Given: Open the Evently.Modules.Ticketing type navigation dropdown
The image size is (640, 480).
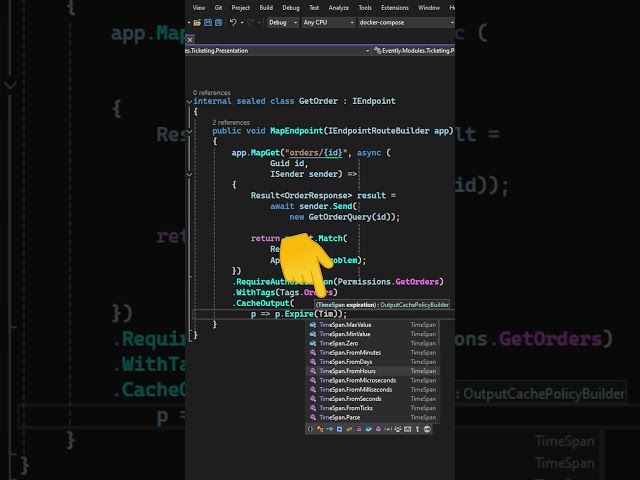Looking at the screenshot, I should [x=413, y=51].
